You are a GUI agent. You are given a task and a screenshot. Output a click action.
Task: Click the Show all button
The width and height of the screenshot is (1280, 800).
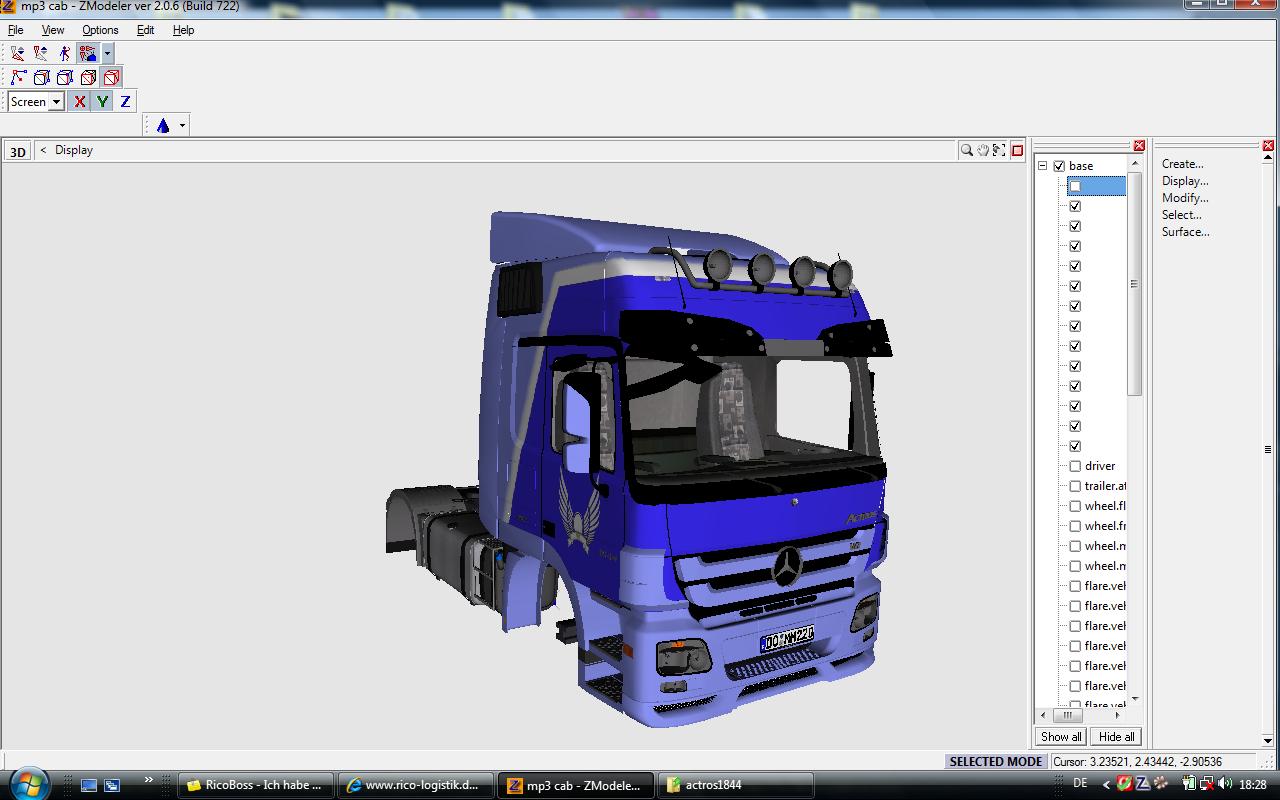[x=1061, y=737]
